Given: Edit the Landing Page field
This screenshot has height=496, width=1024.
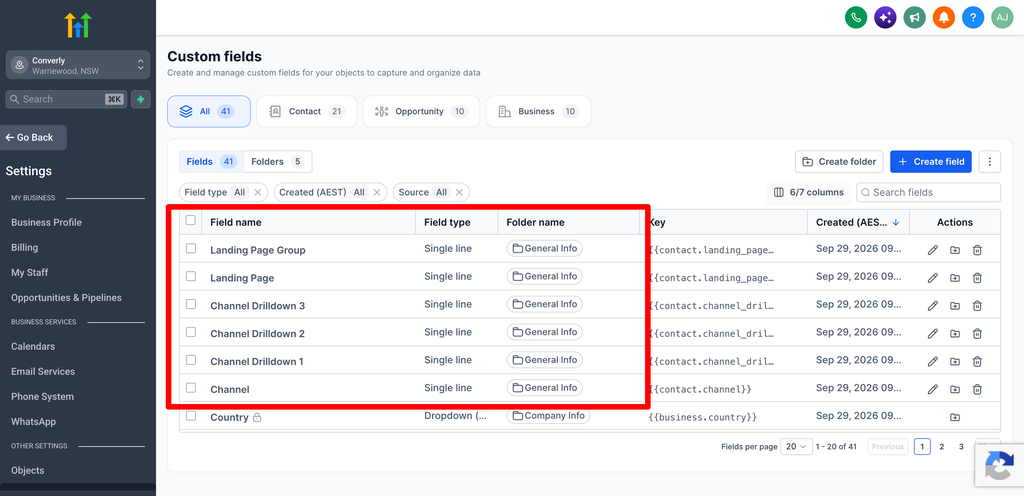Looking at the screenshot, I should coord(933,278).
